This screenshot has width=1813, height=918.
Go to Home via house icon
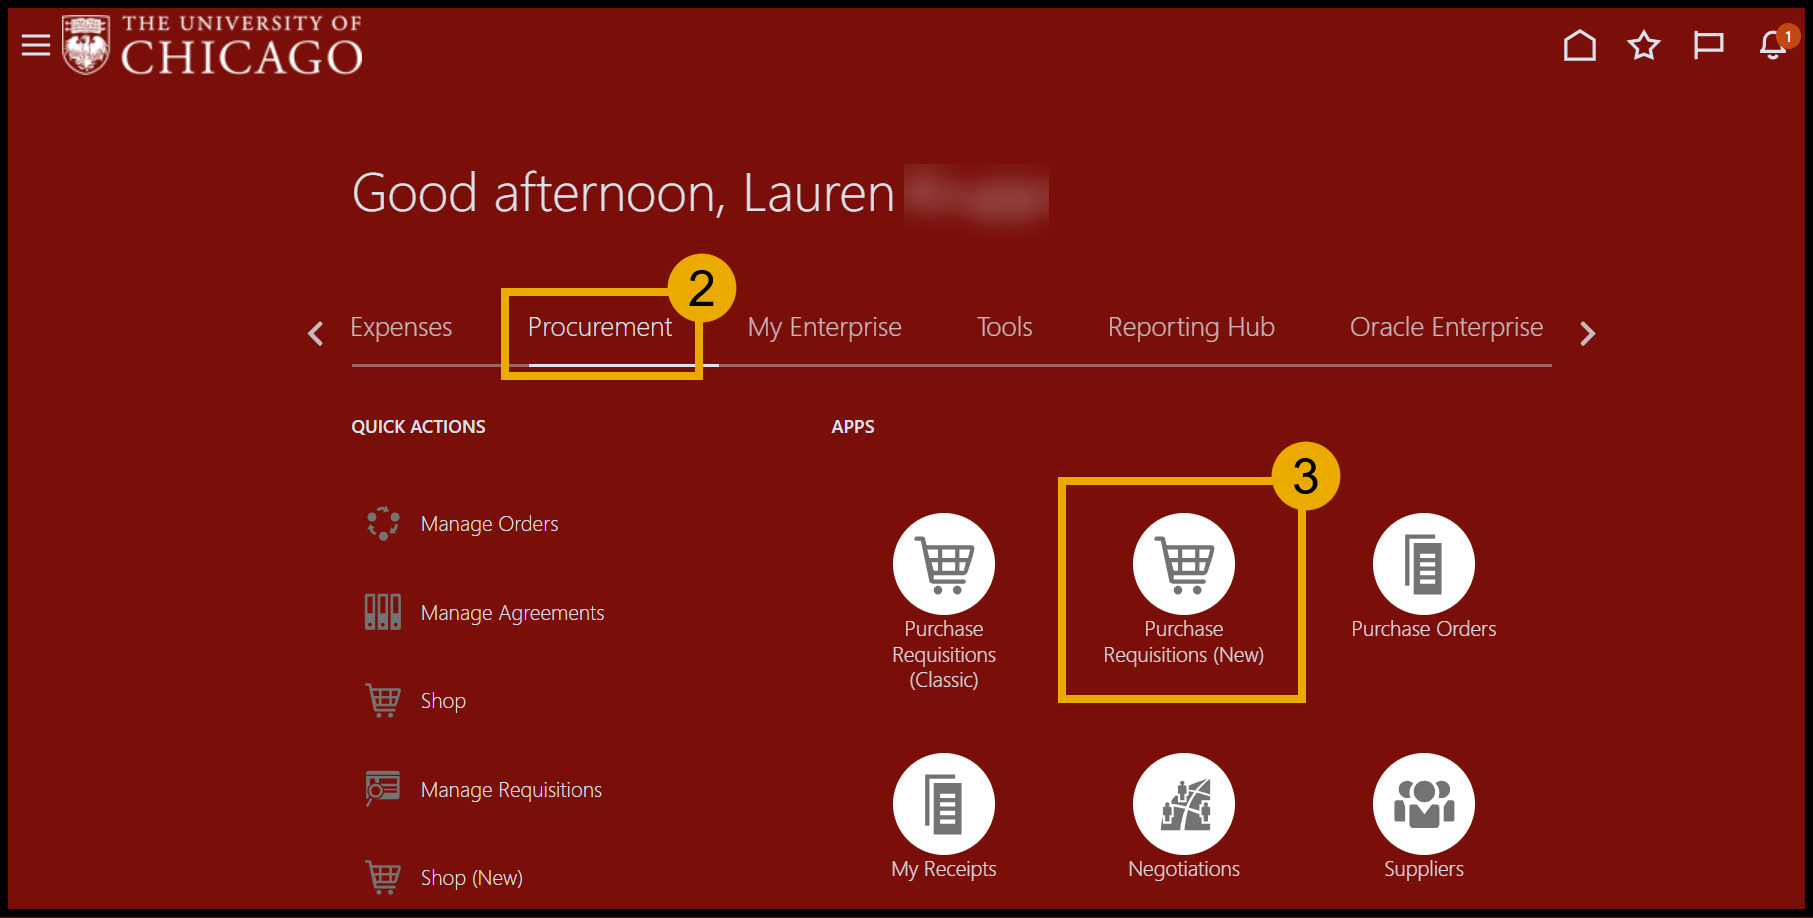pyautogui.click(x=1580, y=45)
